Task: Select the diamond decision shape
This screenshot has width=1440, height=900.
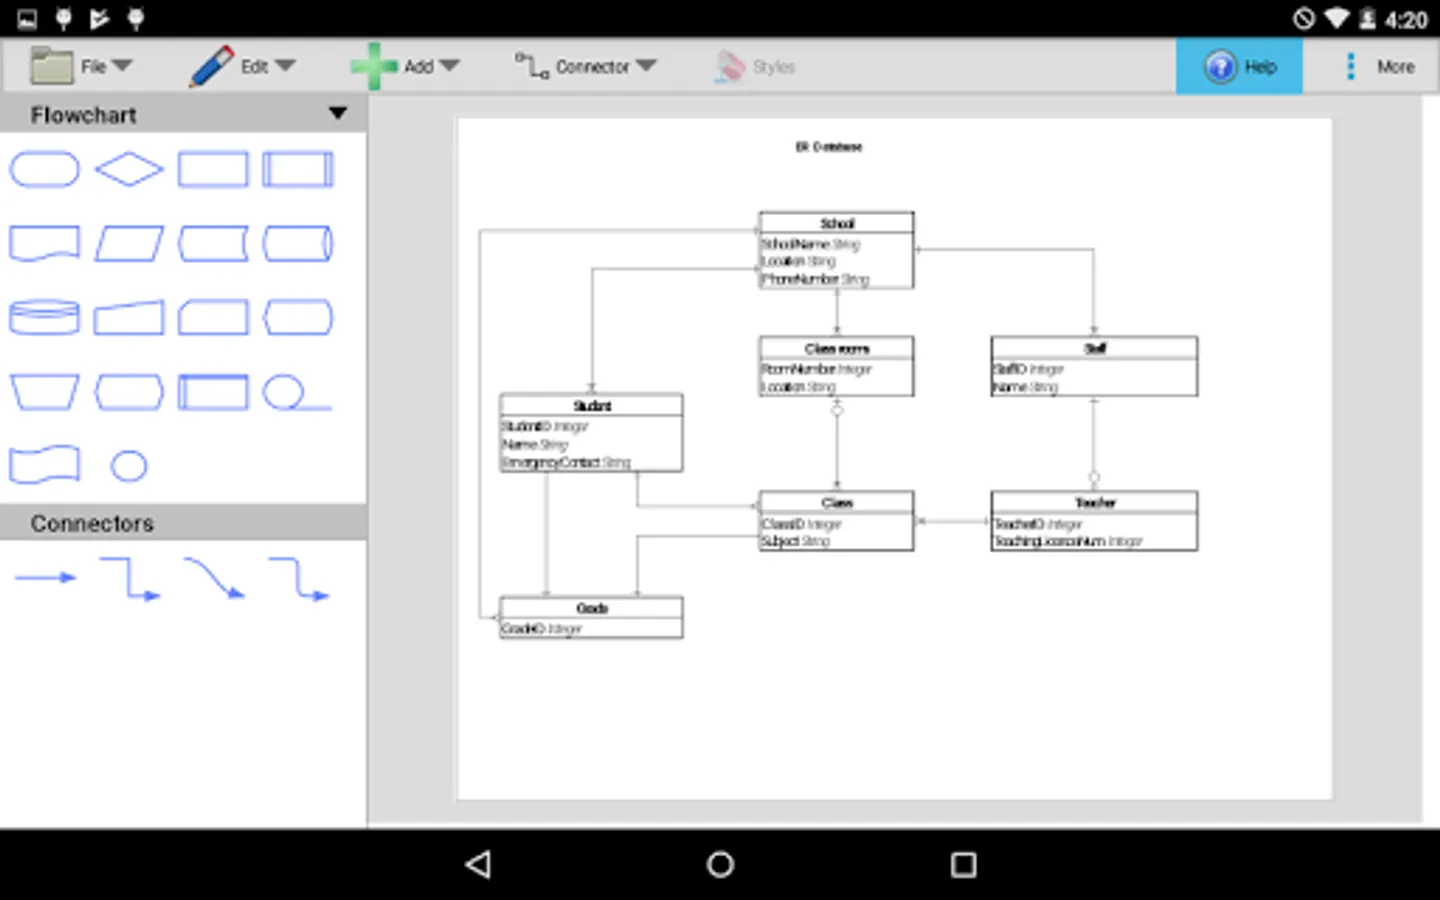Action: (x=129, y=169)
